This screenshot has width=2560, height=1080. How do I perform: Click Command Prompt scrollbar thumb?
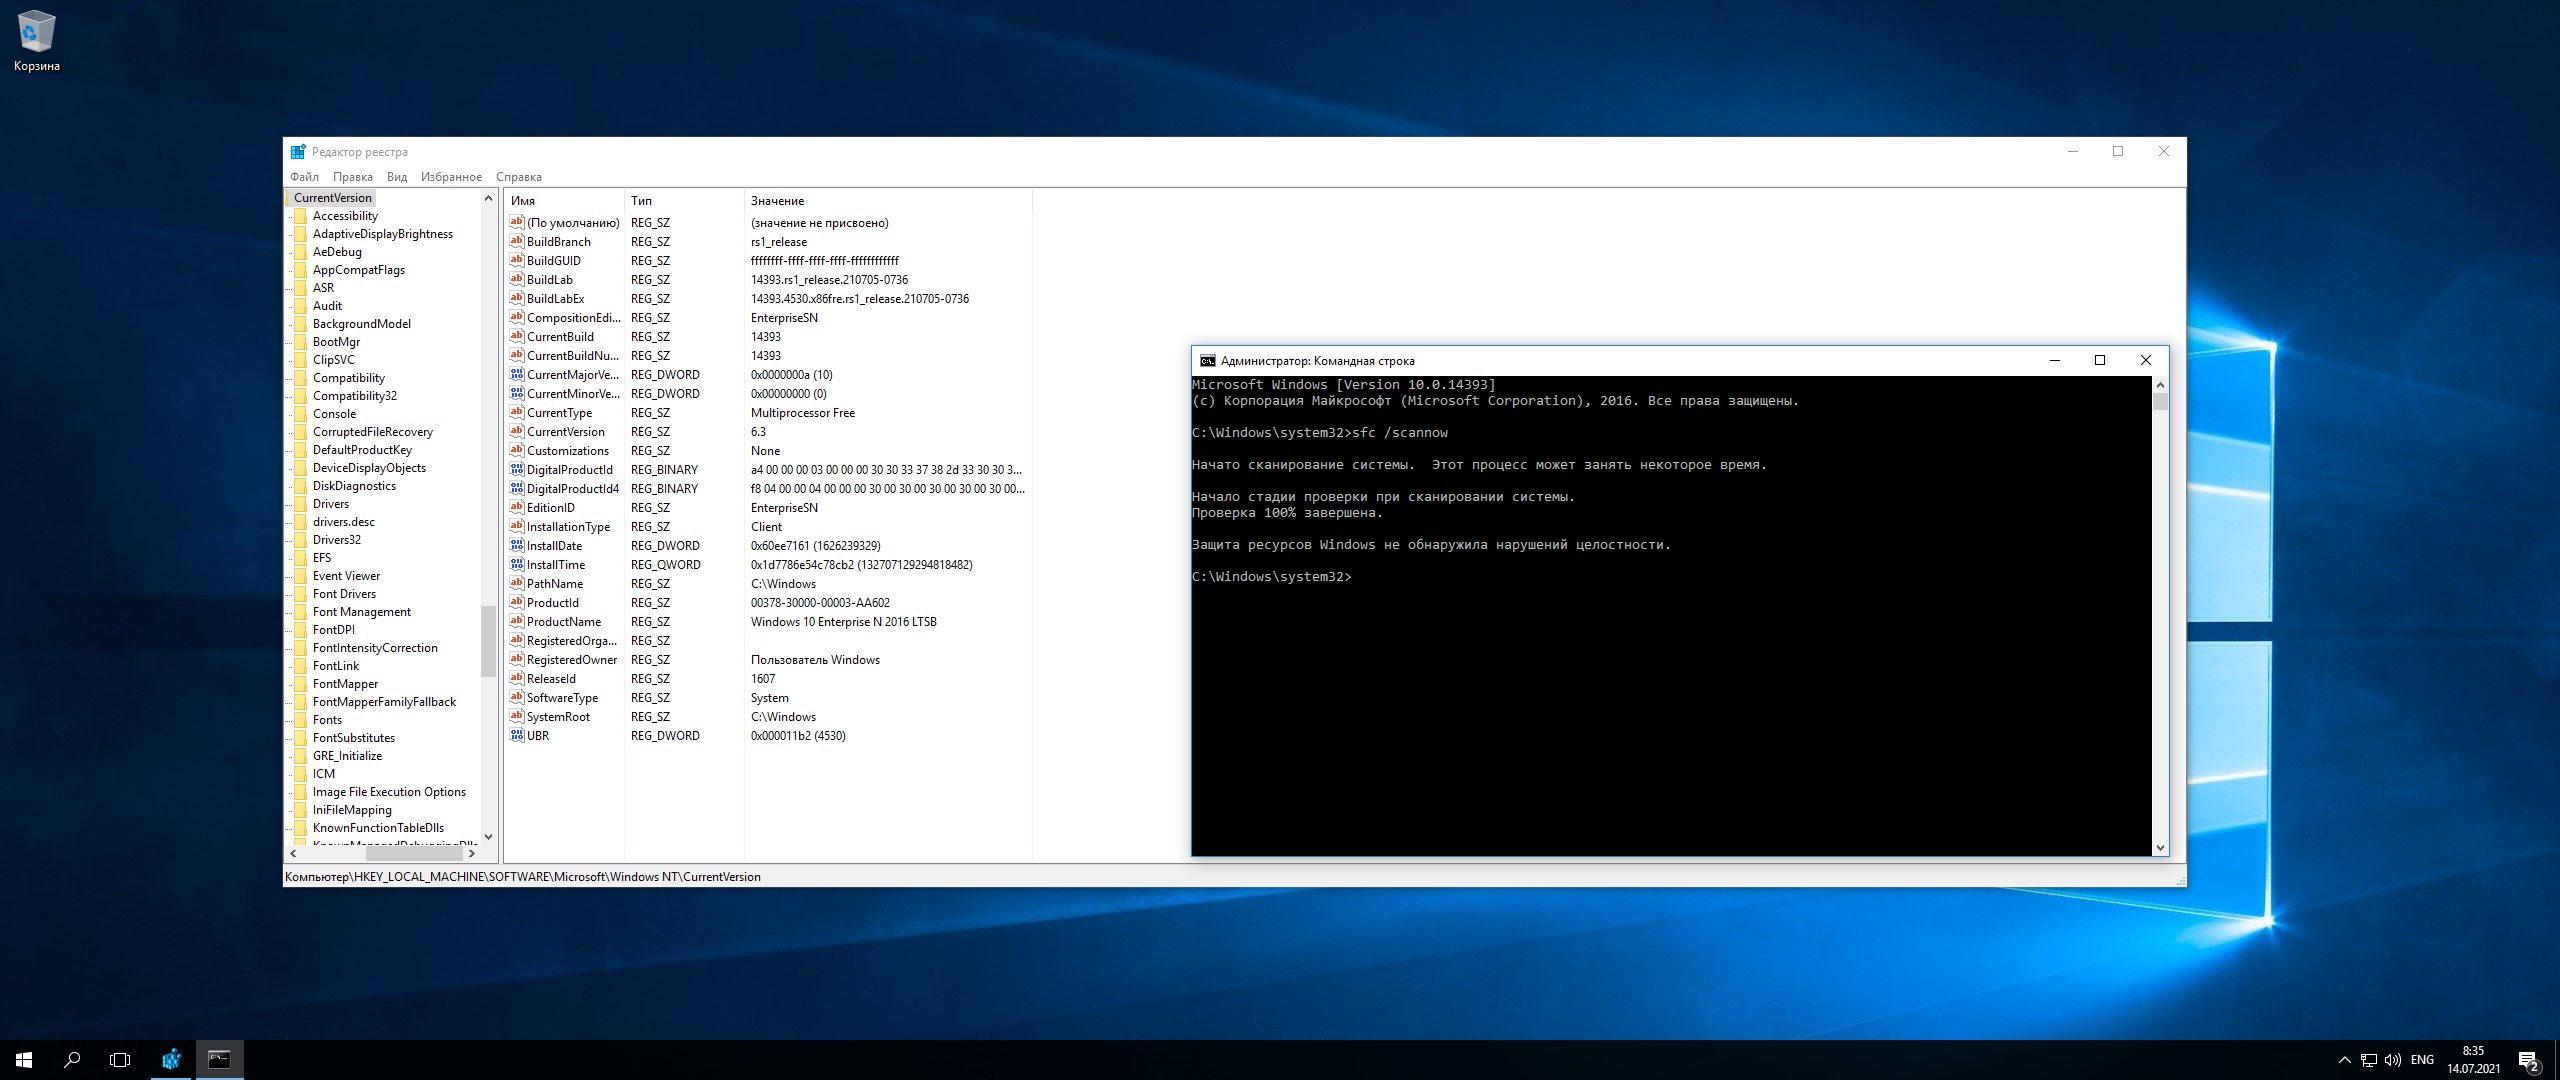[x=2160, y=402]
